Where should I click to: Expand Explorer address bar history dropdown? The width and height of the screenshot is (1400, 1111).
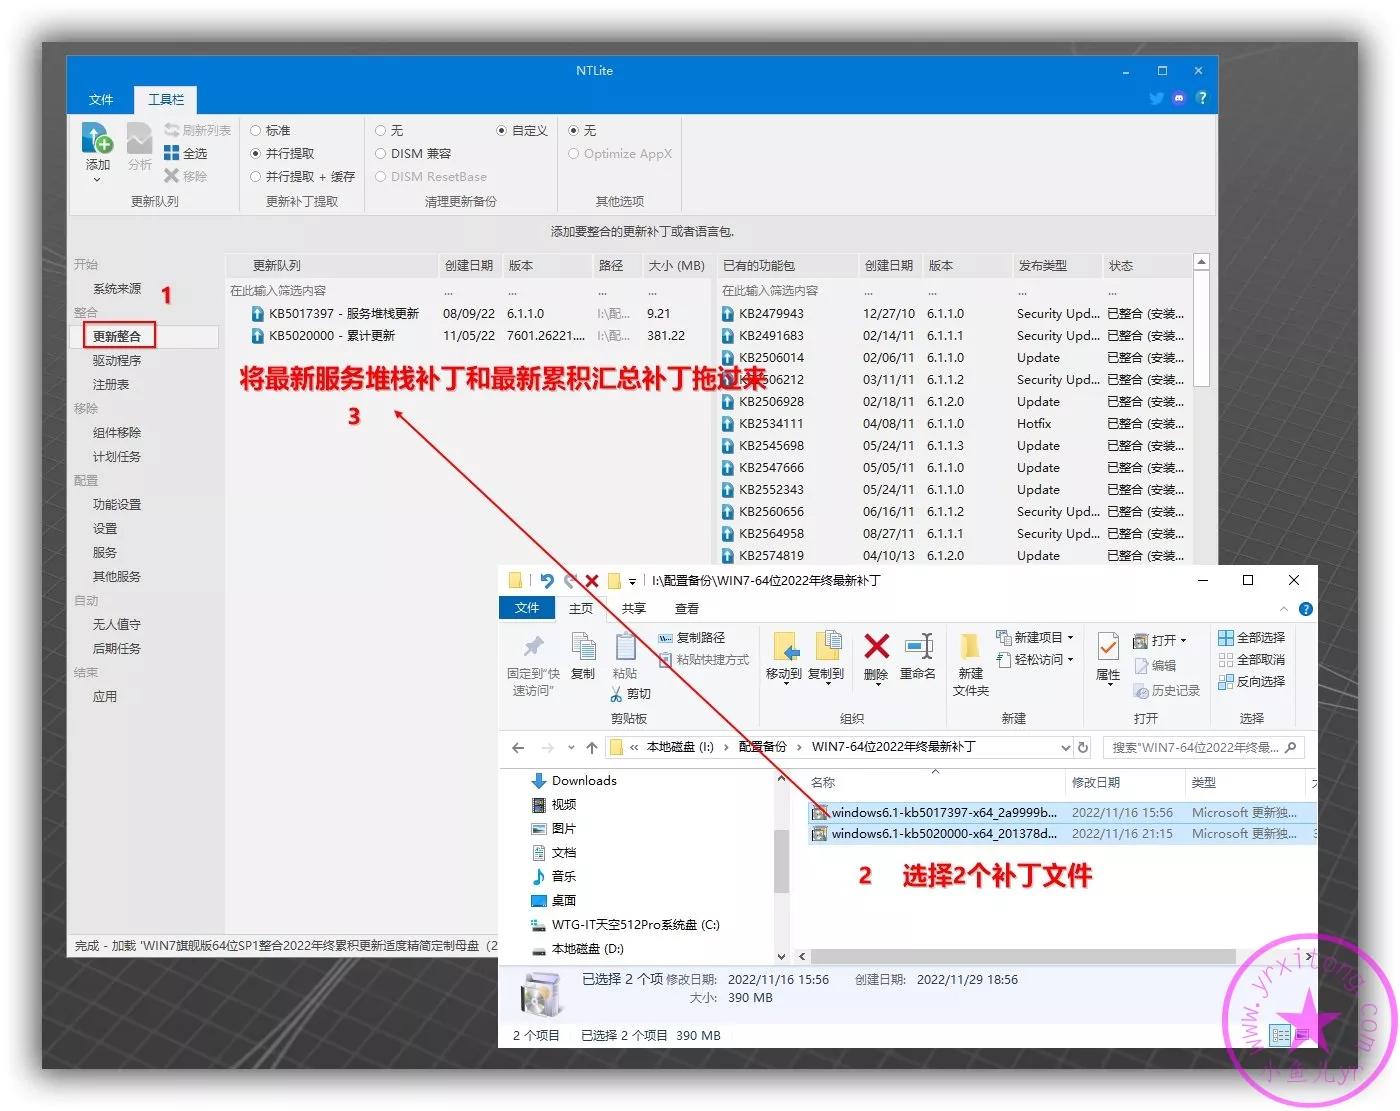[x=1065, y=747]
